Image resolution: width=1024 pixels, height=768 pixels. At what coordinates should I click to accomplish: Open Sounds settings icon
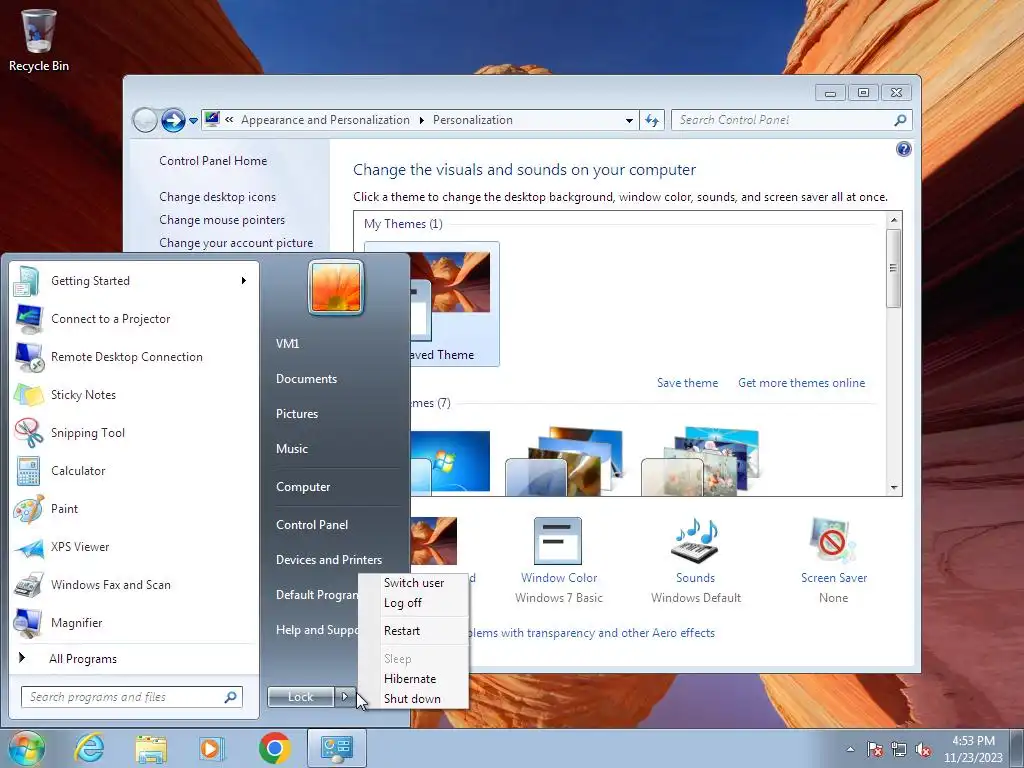point(695,540)
